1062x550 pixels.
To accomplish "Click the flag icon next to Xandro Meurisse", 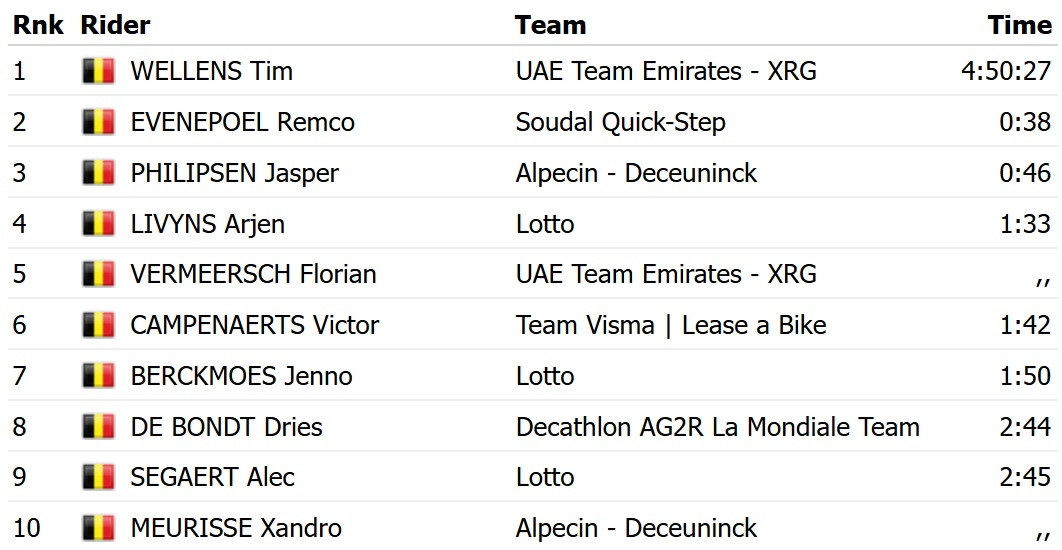I will pos(98,528).
